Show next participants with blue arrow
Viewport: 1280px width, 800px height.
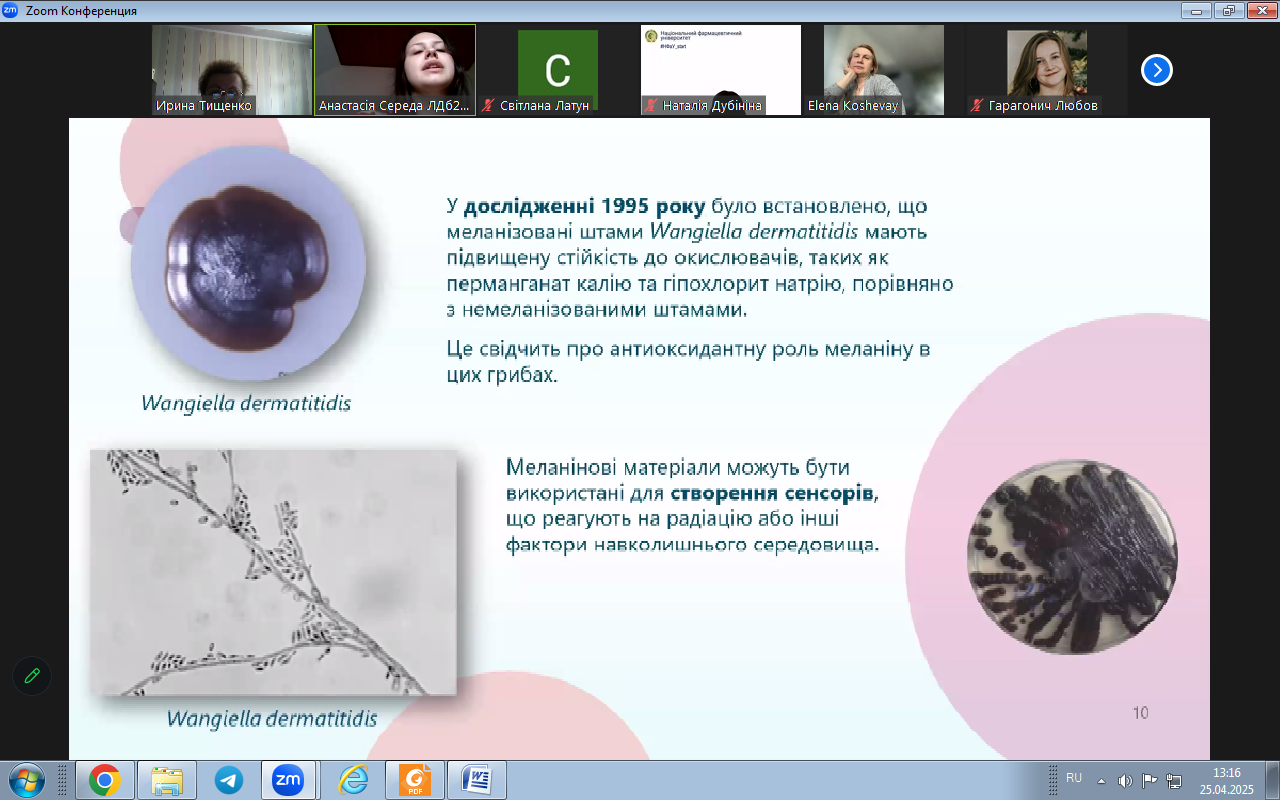(1157, 70)
